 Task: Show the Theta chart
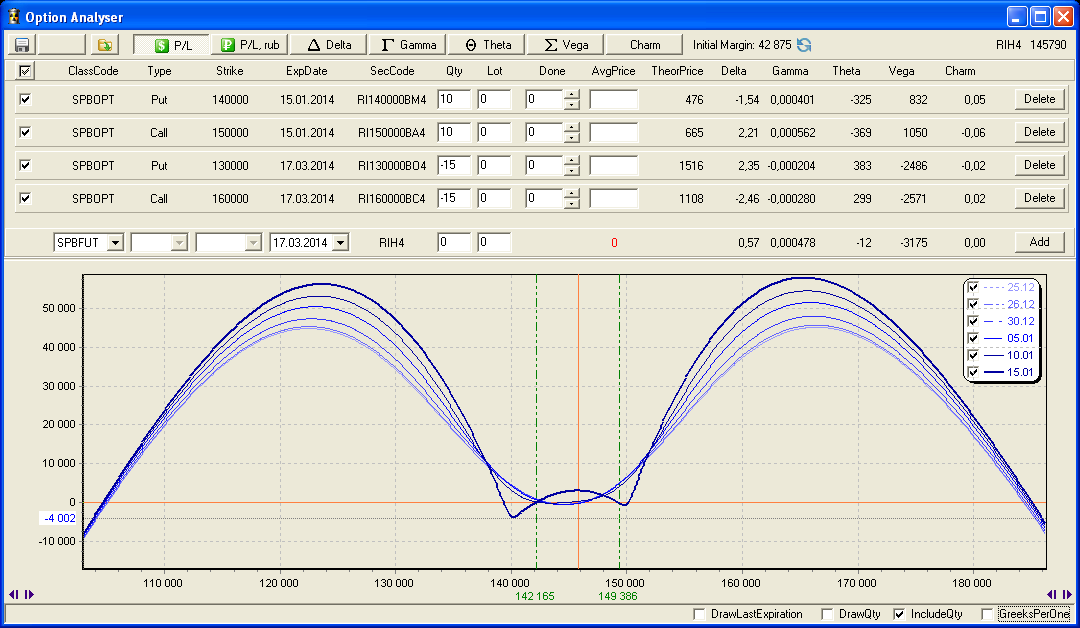point(487,45)
